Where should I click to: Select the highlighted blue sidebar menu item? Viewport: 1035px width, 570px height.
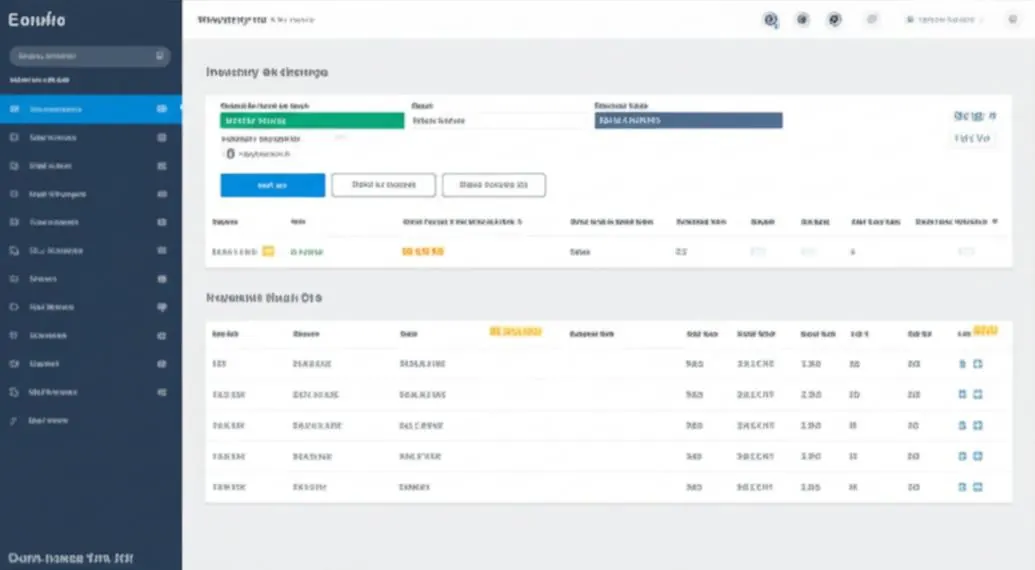[x=90, y=109]
